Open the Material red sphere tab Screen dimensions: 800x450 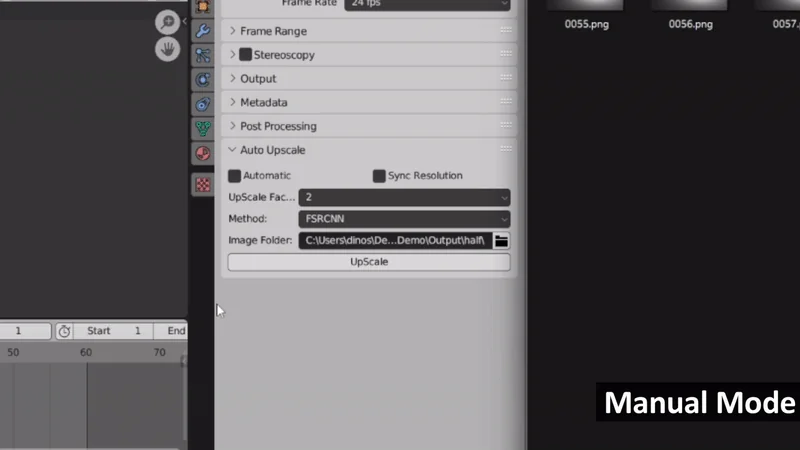click(x=203, y=154)
